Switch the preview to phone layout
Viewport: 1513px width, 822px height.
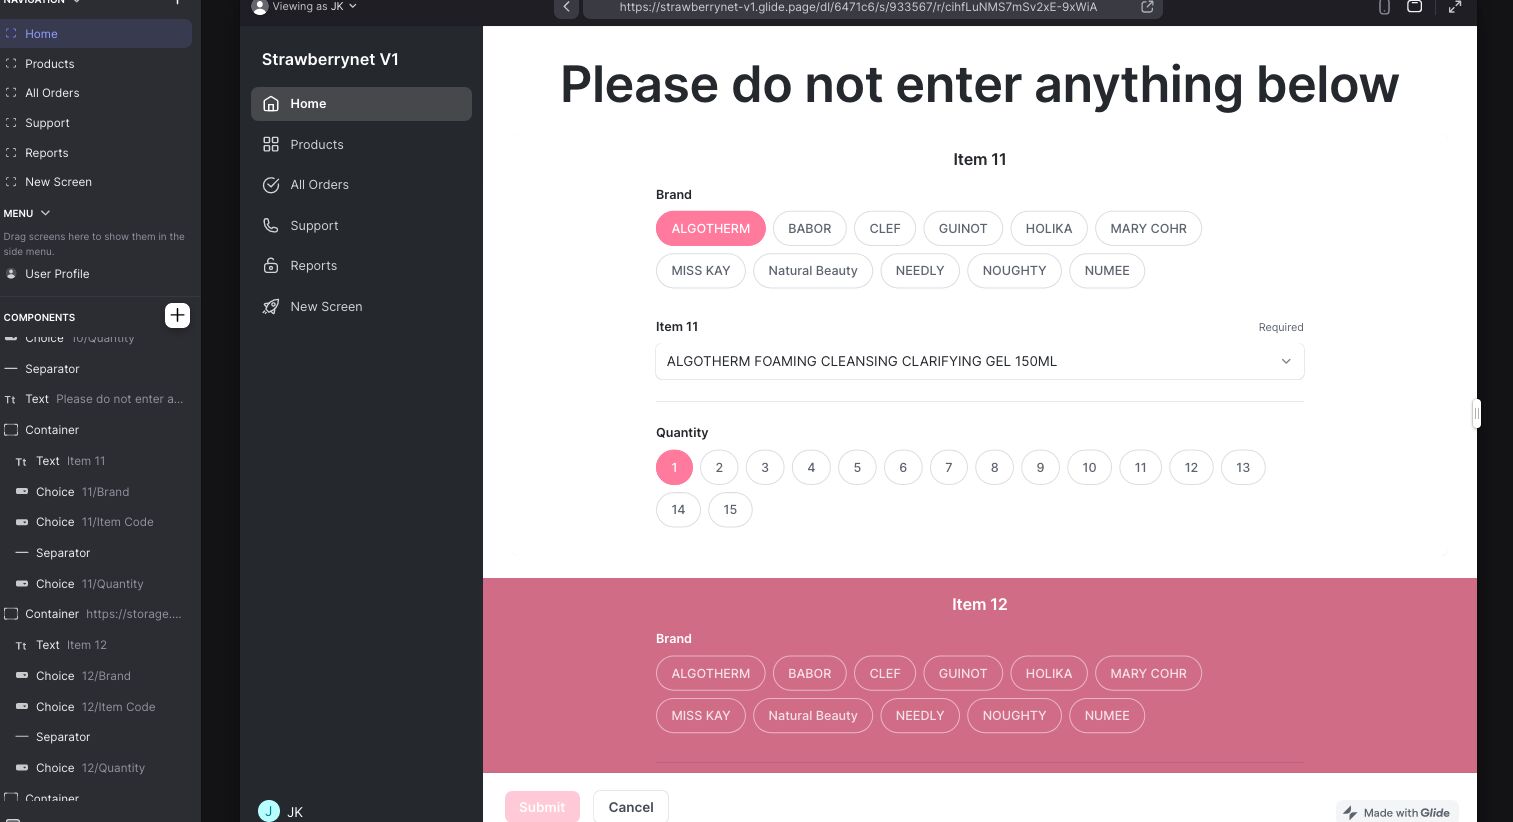pyautogui.click(x=1384, y=7)
